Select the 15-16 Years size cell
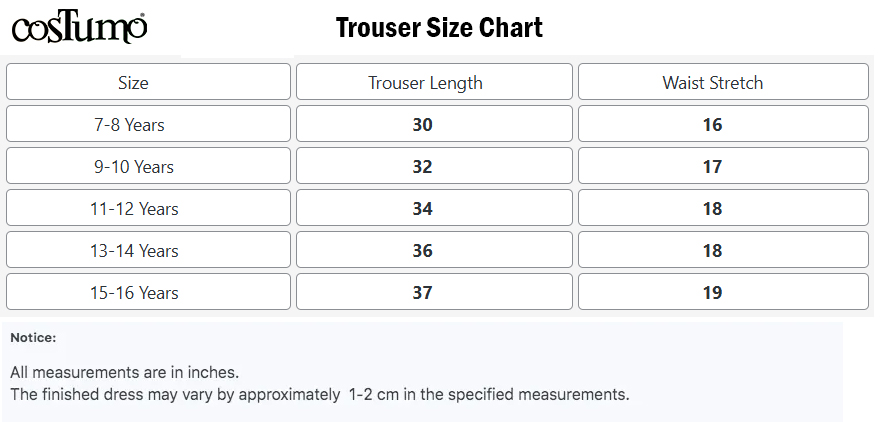Screen dimensions: 880x422 coord(148,292)
